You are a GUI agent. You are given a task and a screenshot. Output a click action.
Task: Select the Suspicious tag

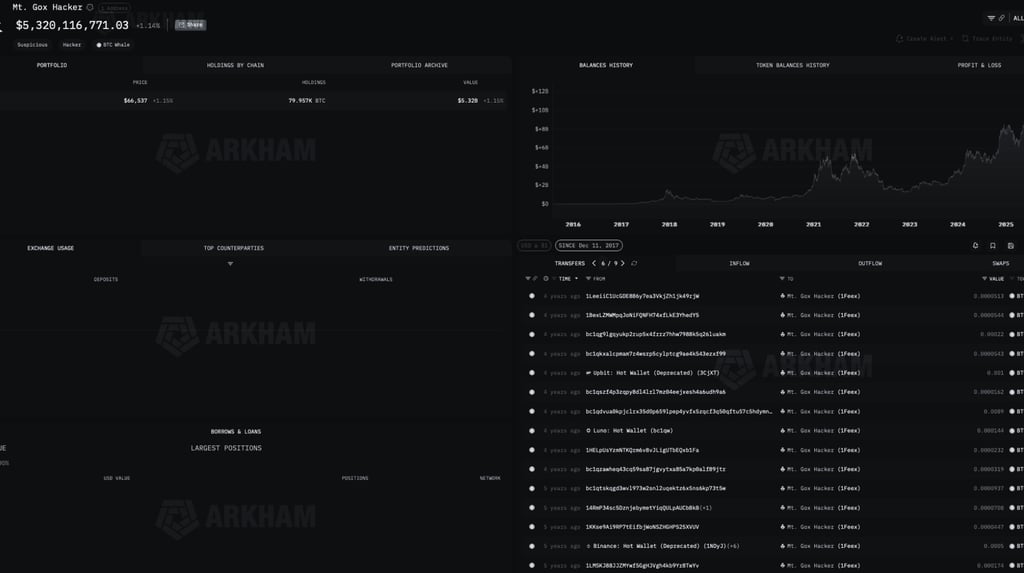pyautogui.click(x=33, y=45)
